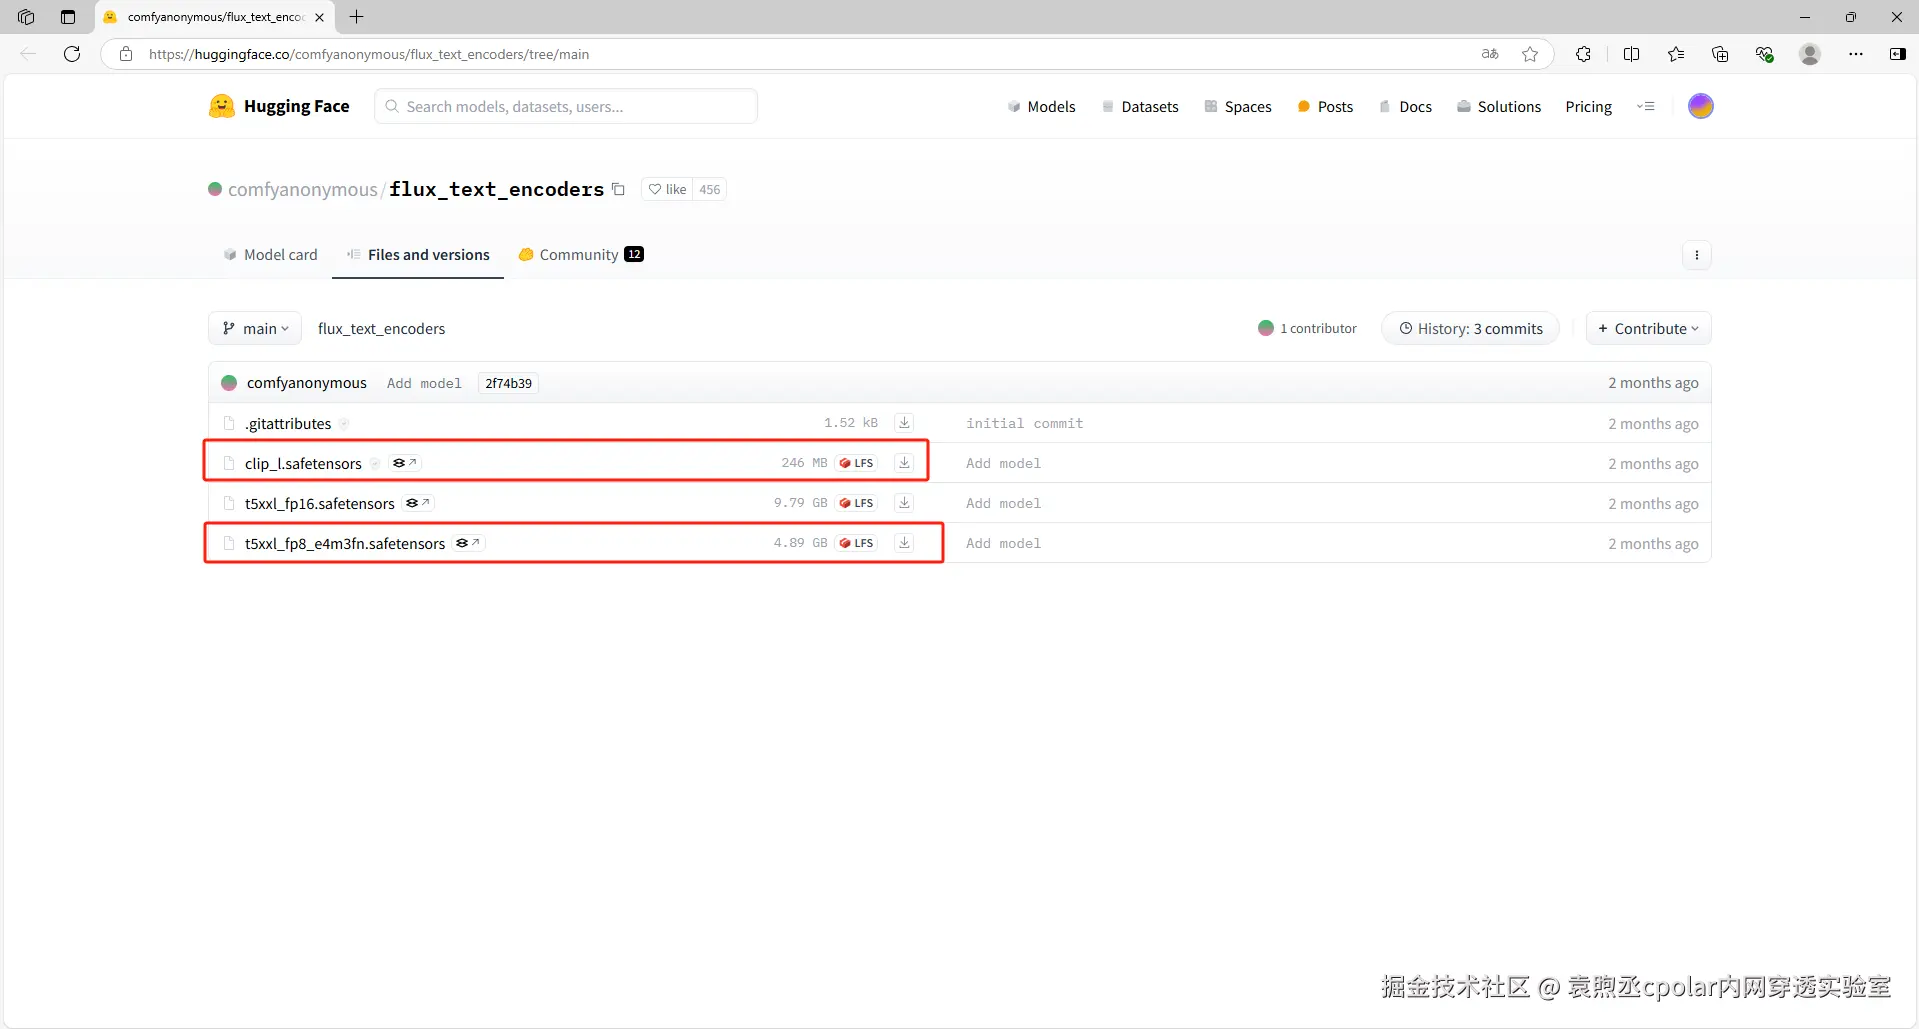Go to Models in the top navigation
Screen dimensions: 1919x1029
pos(1041,106)
